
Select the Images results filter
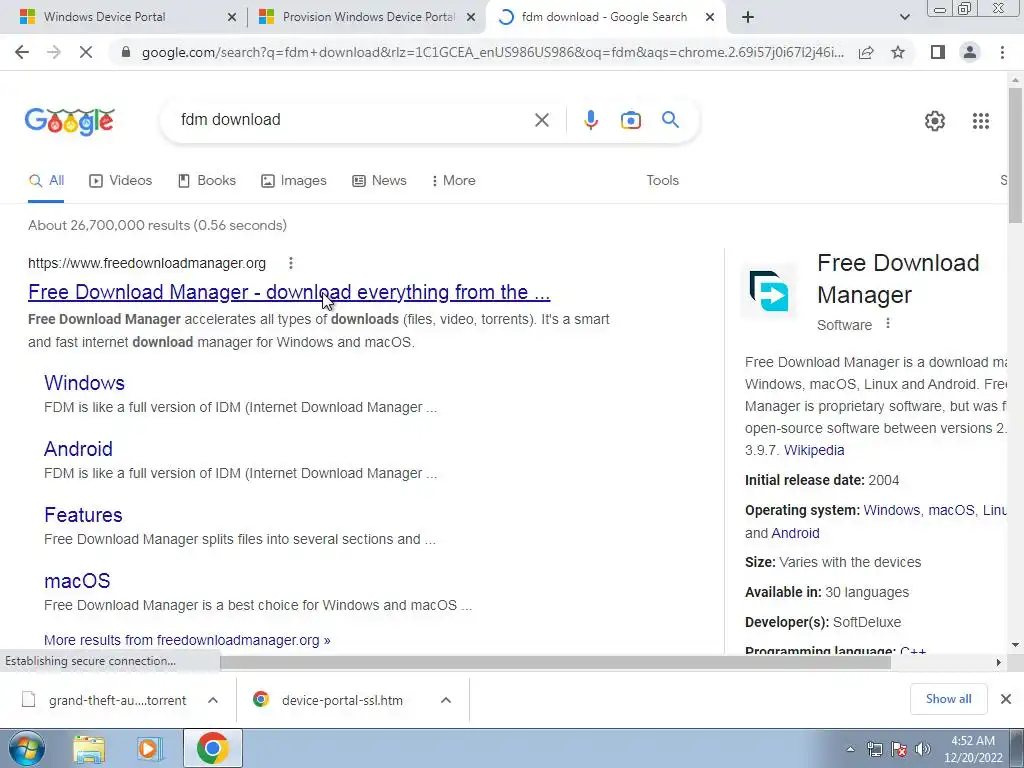coord(293,181)
